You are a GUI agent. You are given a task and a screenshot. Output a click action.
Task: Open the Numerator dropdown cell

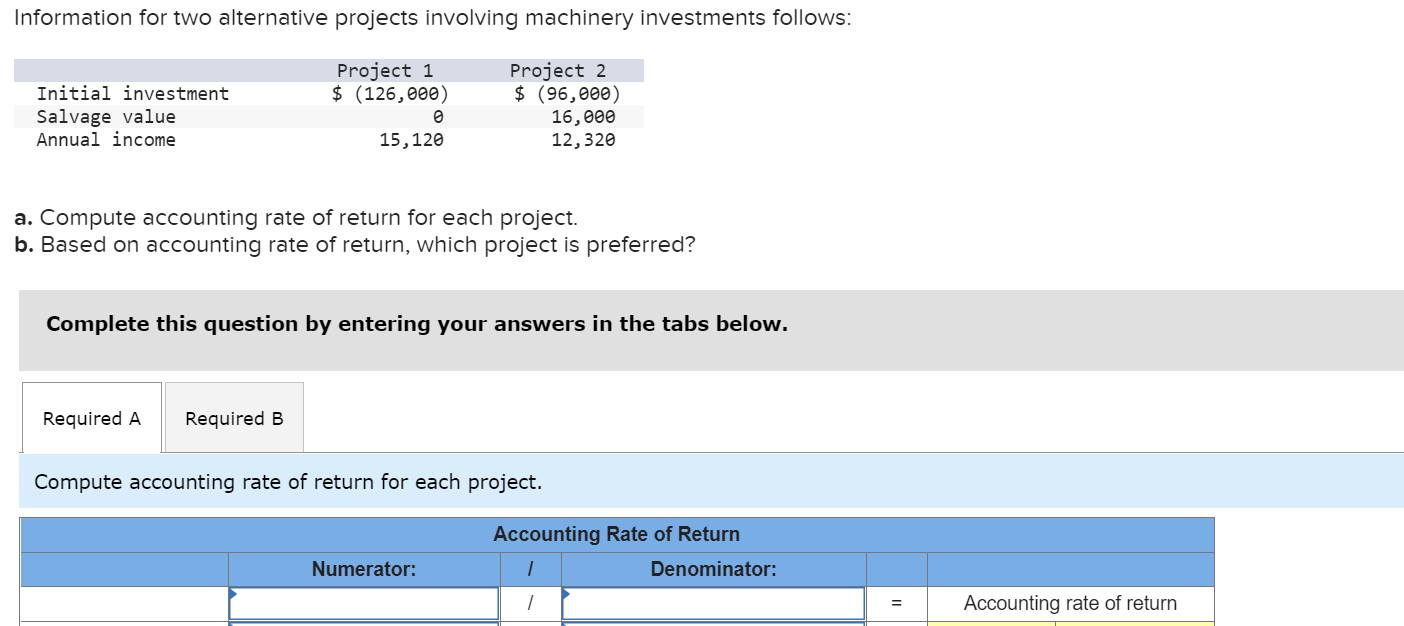(364, 603)
